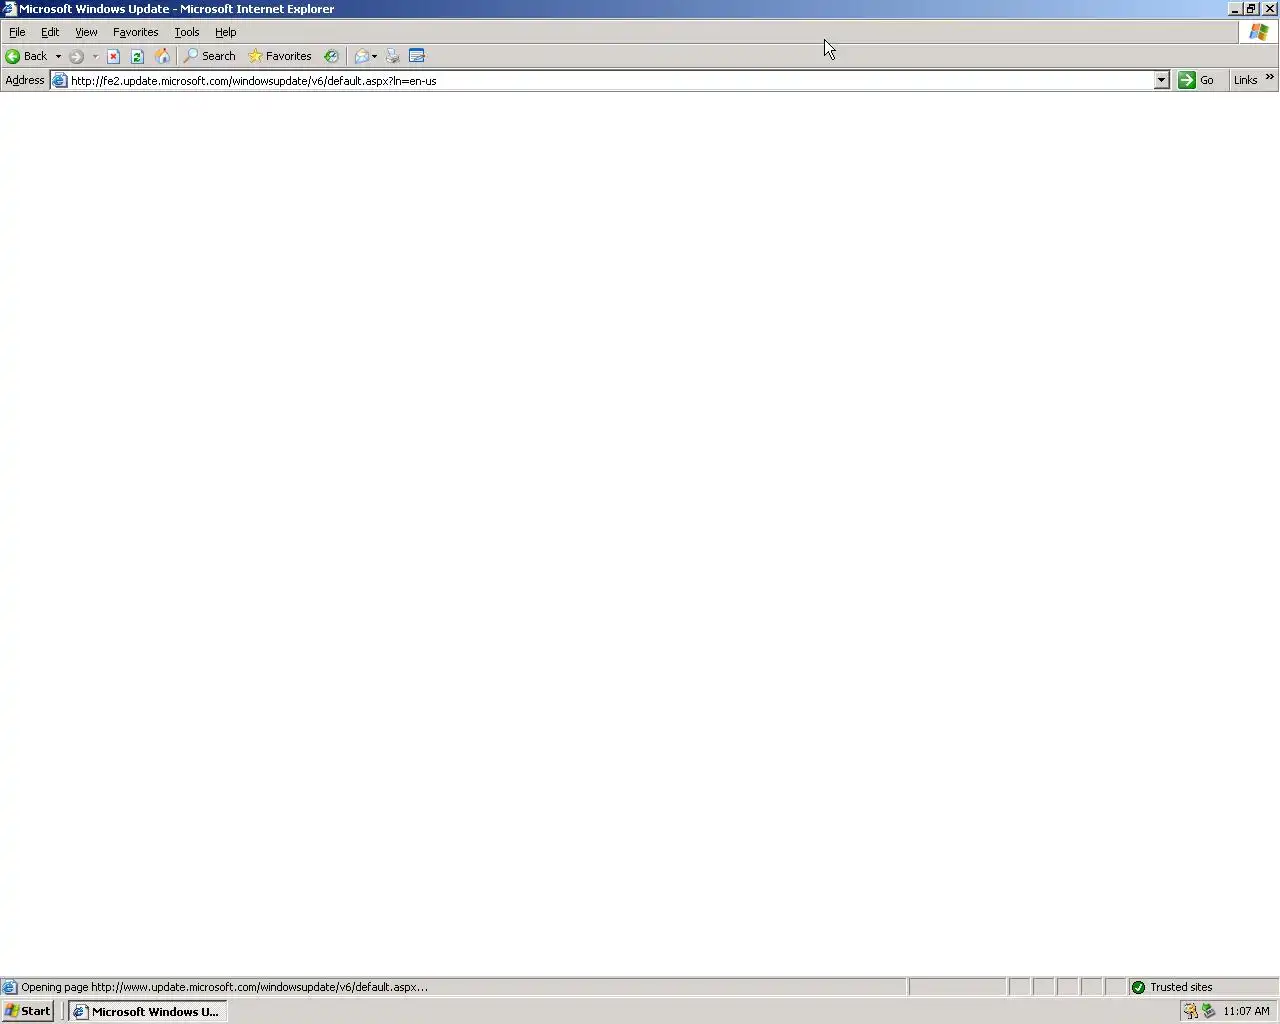
Task: Expand the Links toolbar chevron
Action: 1270,77
